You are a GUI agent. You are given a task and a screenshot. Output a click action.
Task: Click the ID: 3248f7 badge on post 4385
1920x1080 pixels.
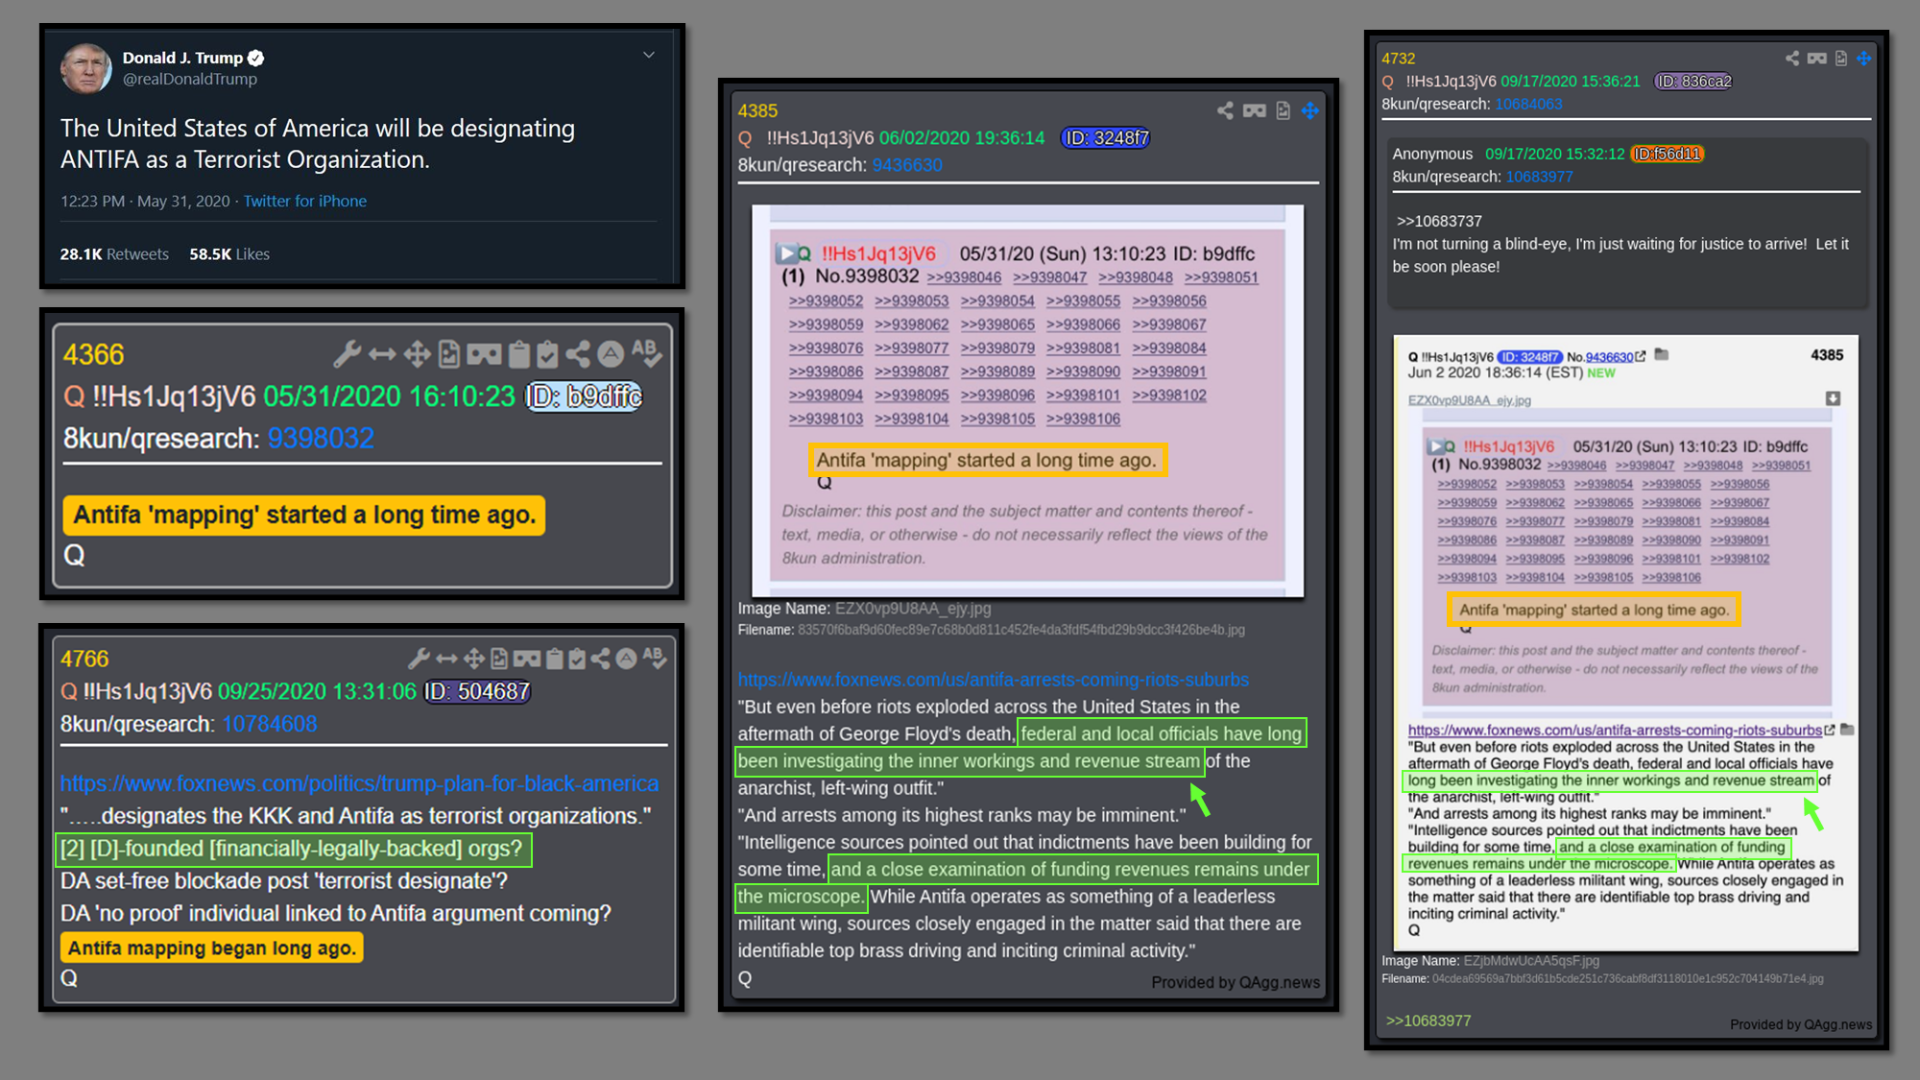click(1105, 138)
